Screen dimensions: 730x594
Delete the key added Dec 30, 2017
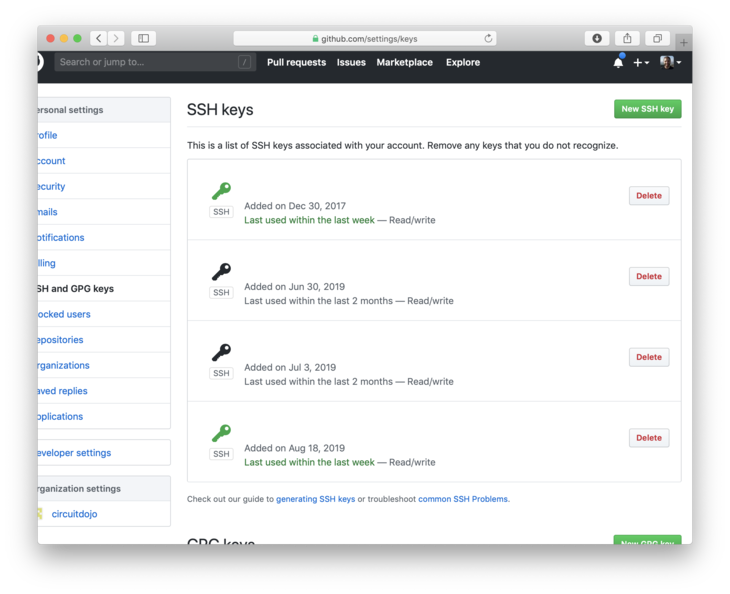649,196
